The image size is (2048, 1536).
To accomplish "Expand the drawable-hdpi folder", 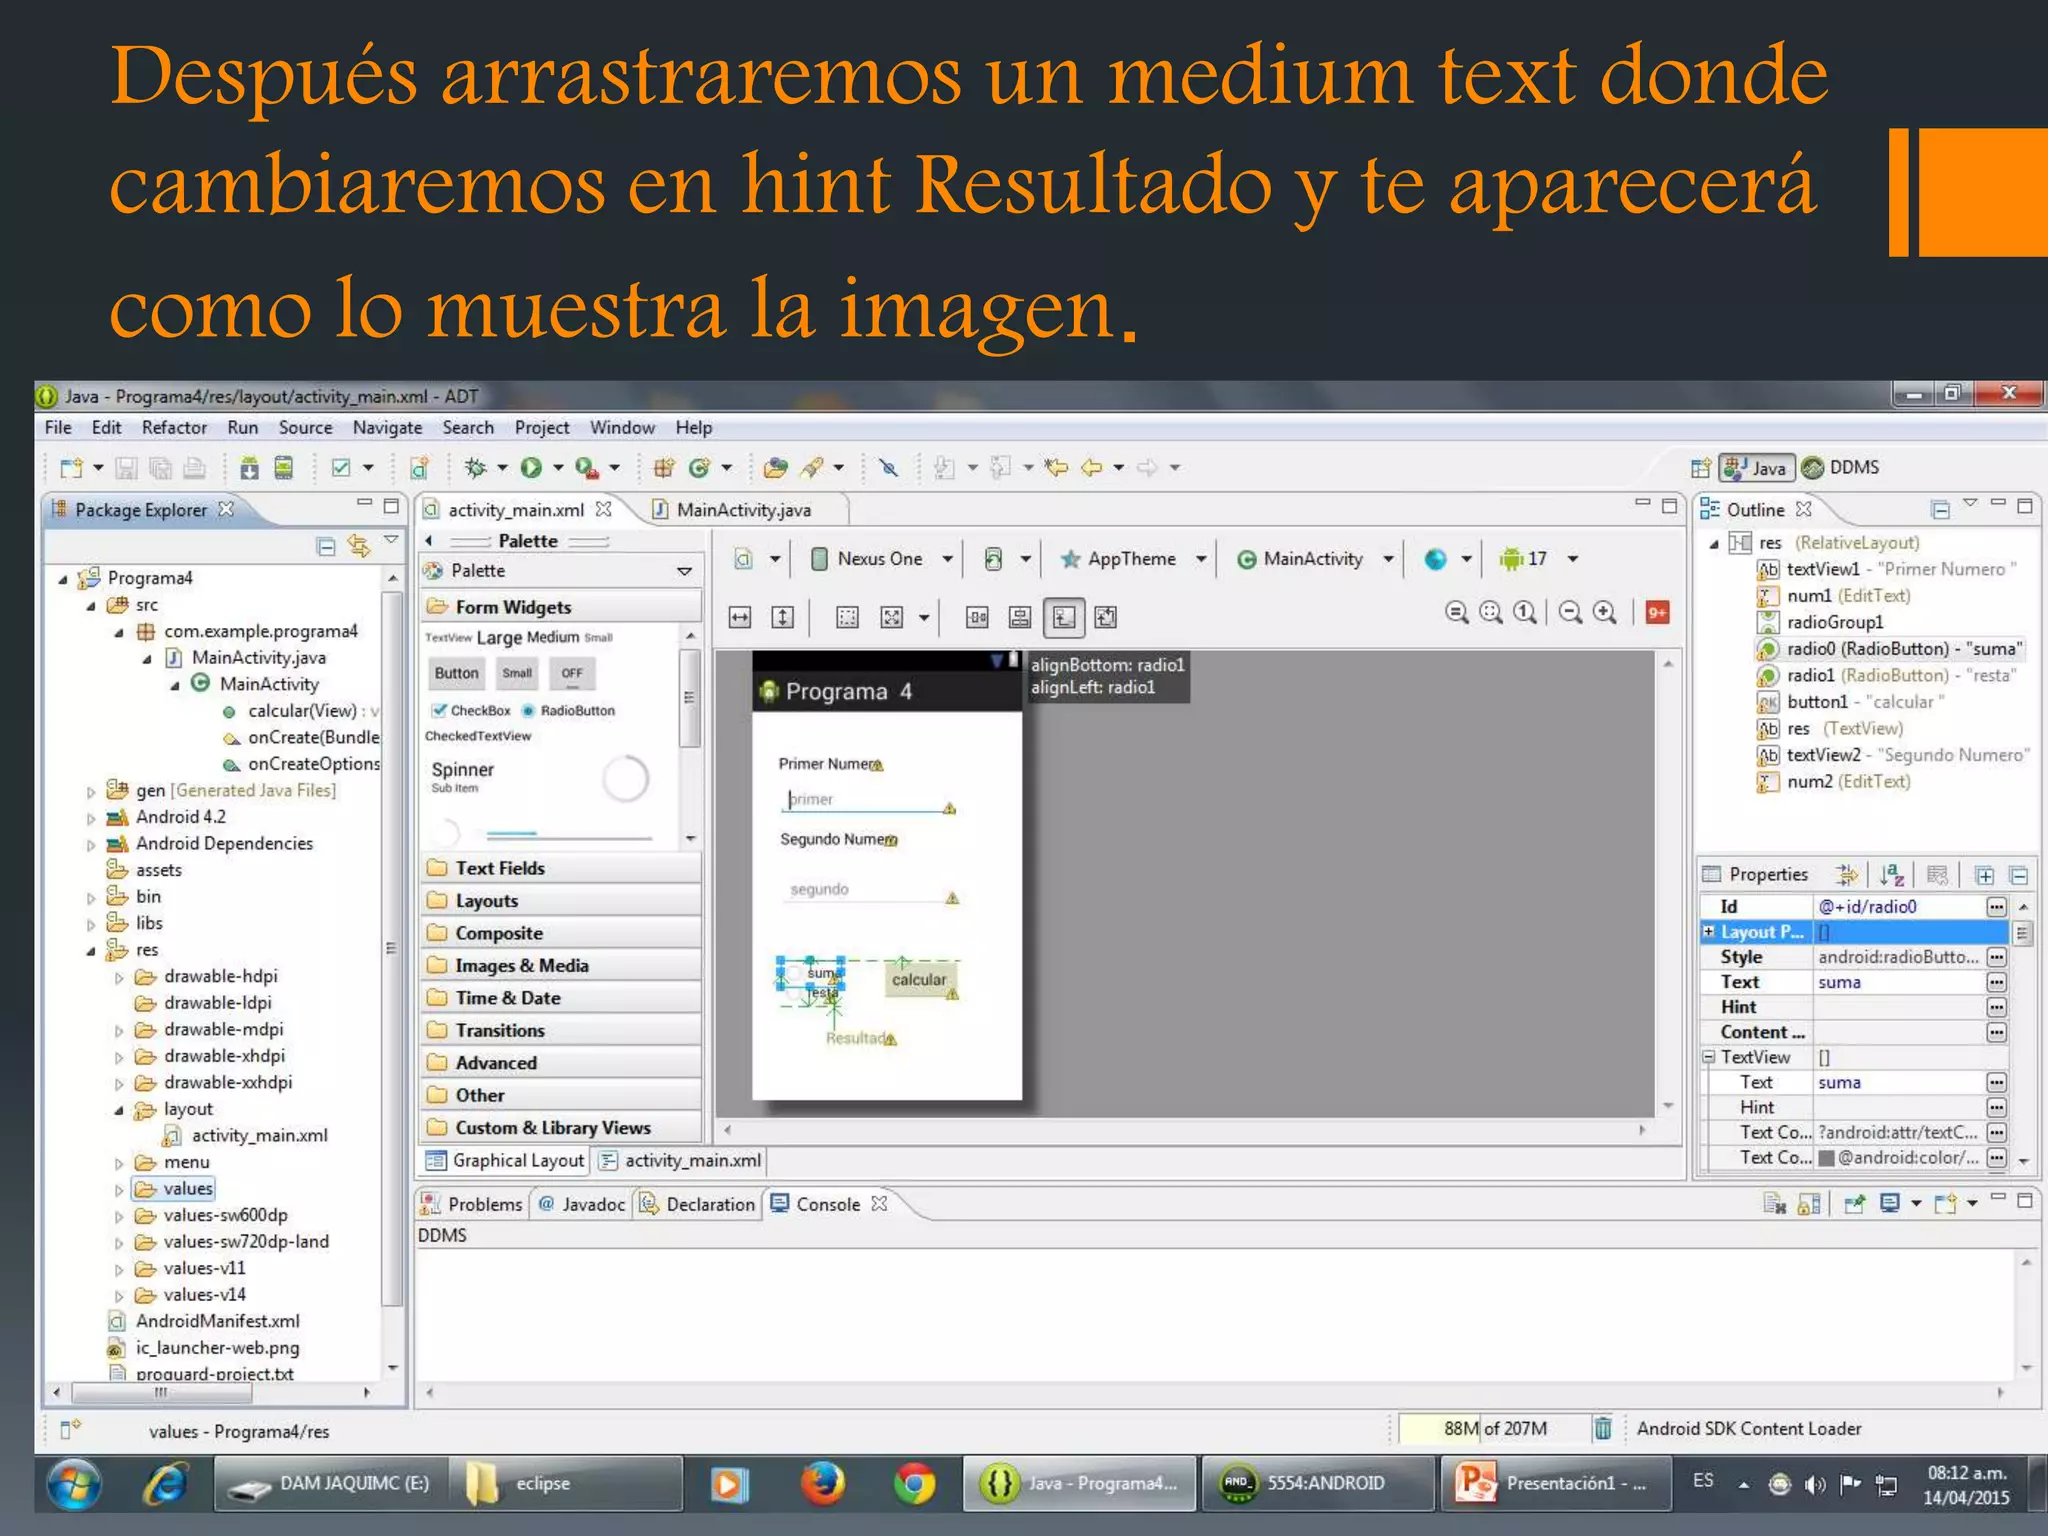I will 119,977.
